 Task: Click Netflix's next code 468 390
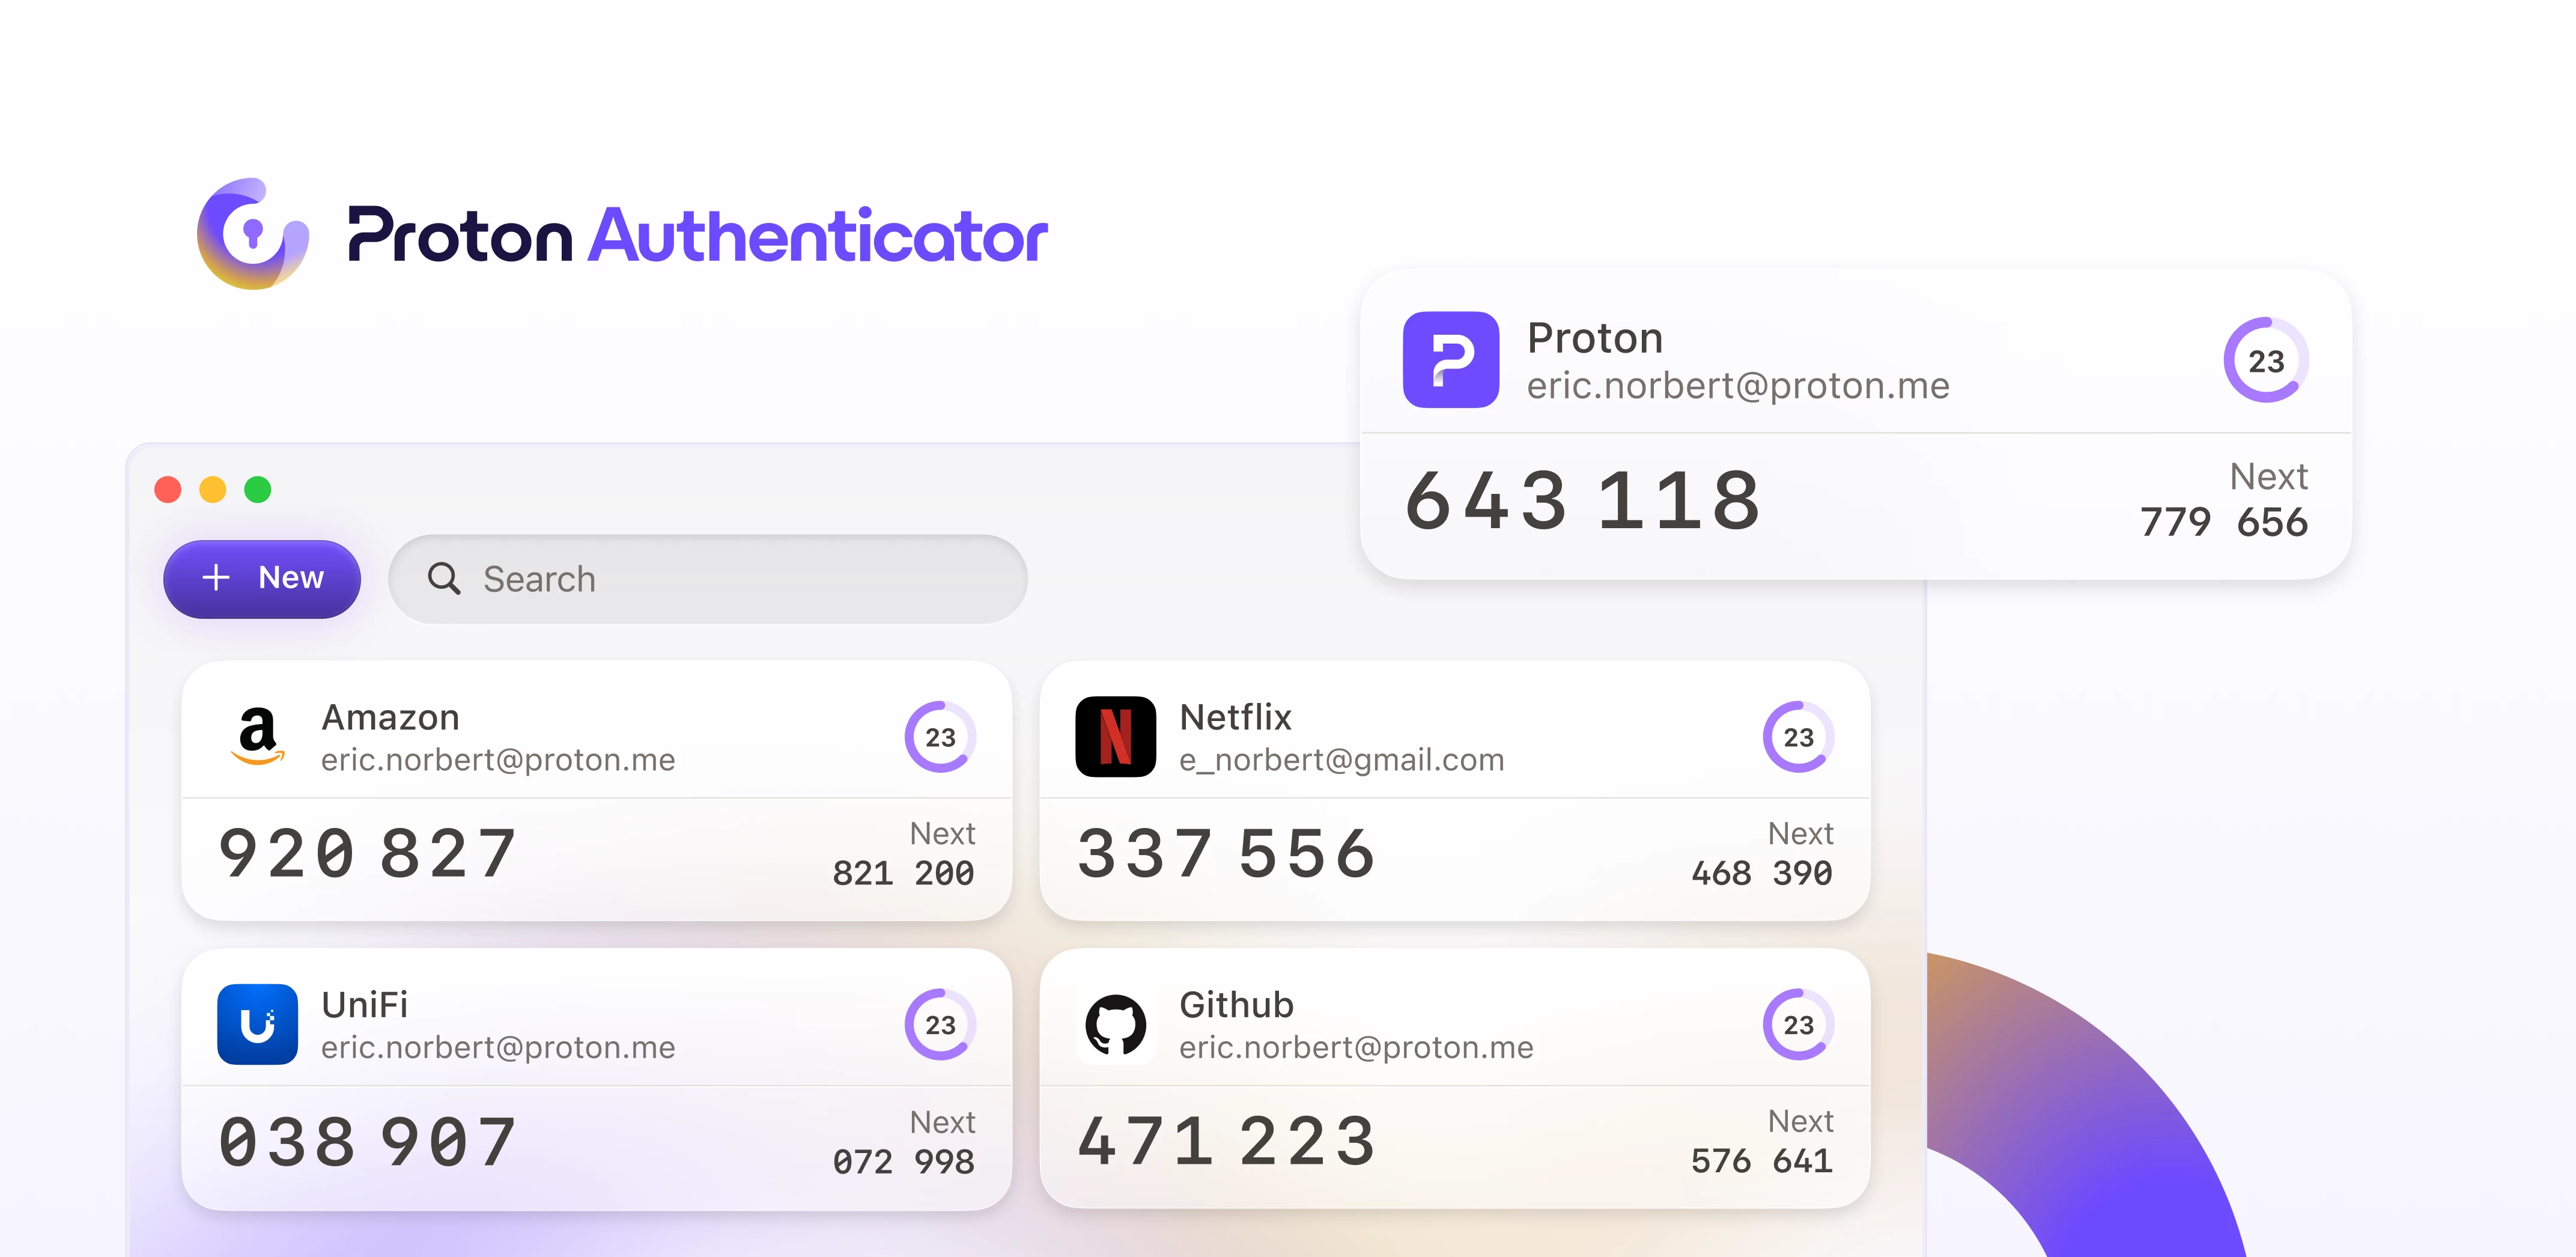[x=1761, y=873]
